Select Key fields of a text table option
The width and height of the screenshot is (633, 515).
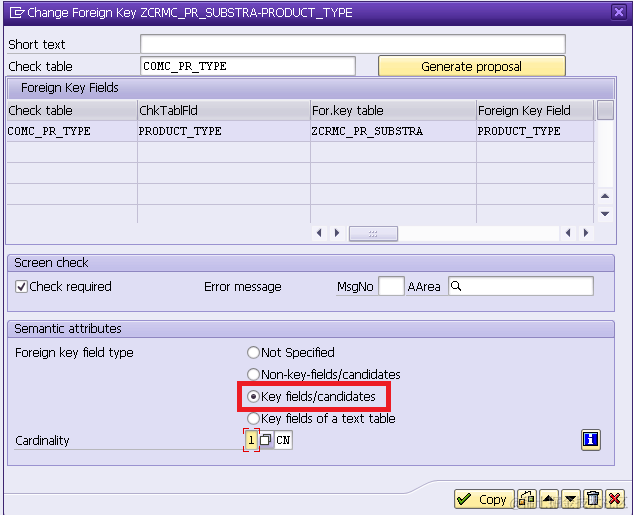253,419
